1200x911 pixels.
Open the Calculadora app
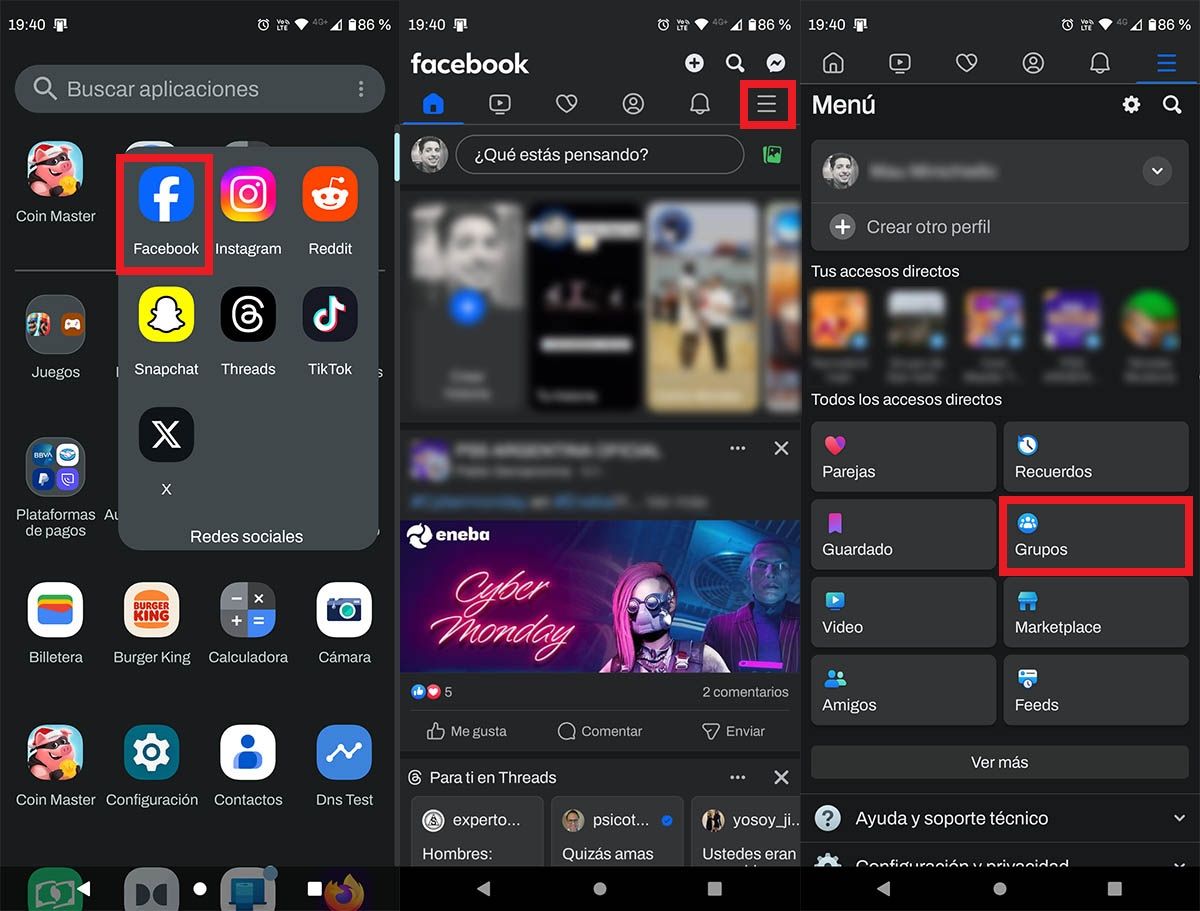(248, 610)
